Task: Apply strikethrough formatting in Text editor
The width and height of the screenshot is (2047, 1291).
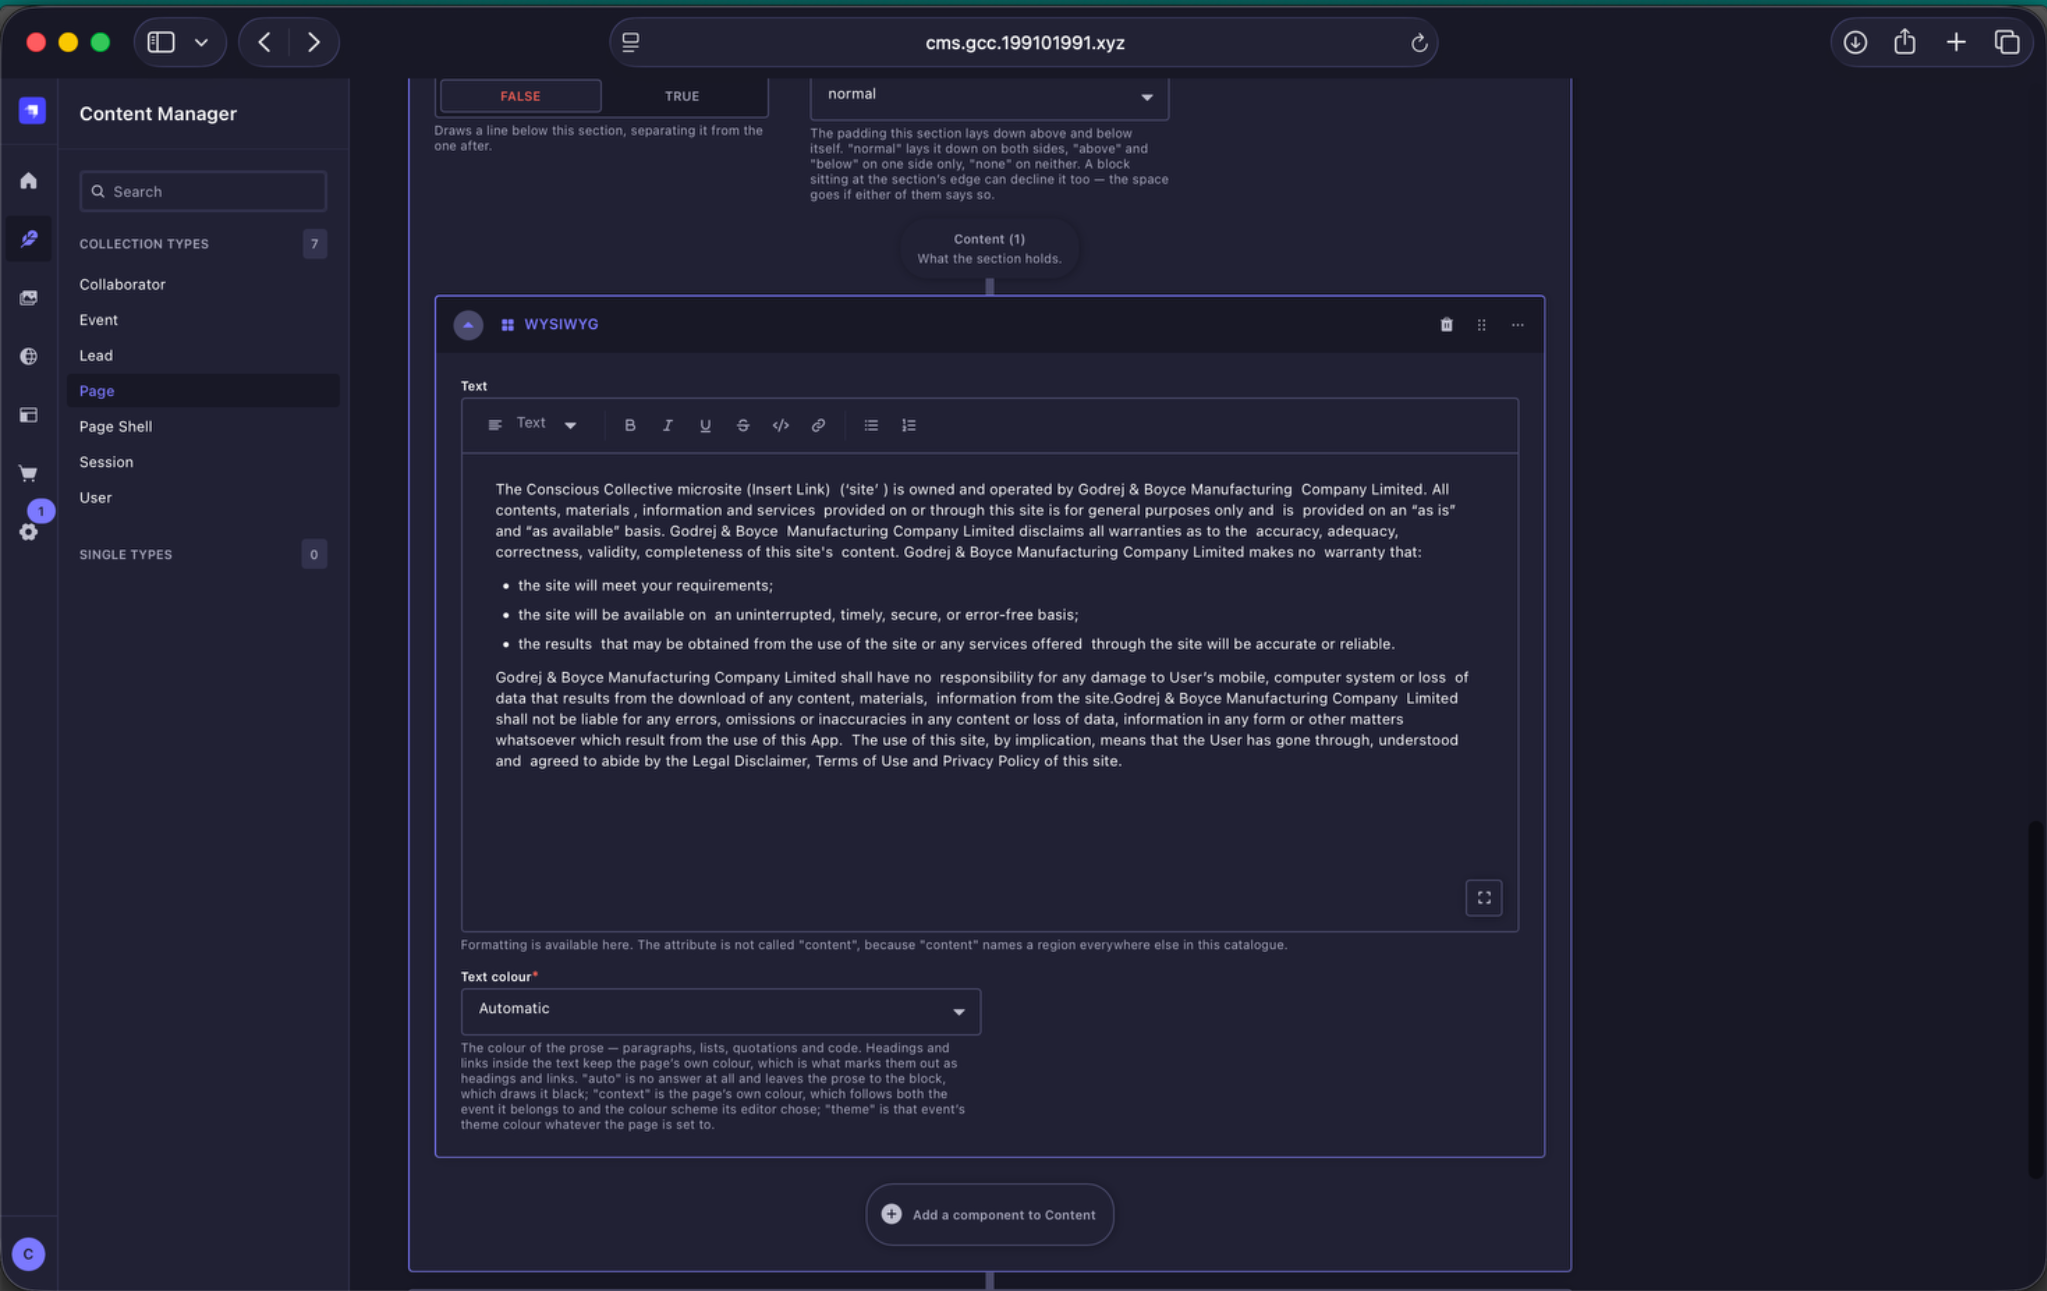Action: pos(743,425)
